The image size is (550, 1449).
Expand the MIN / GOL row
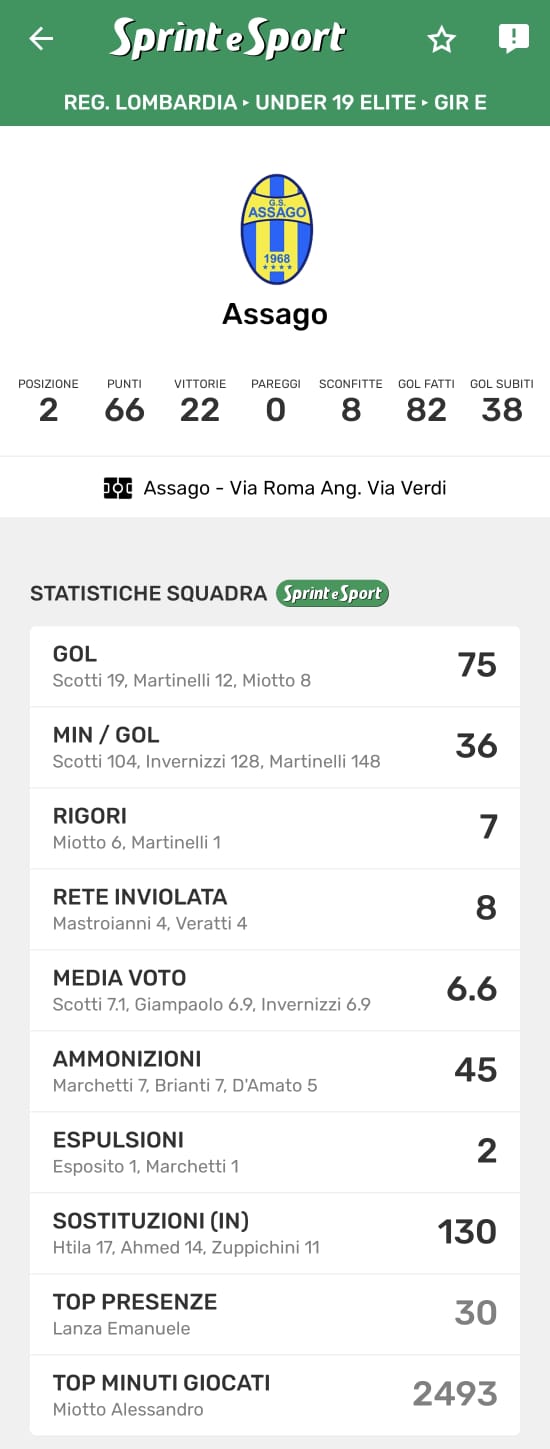(x=275, y=747)
